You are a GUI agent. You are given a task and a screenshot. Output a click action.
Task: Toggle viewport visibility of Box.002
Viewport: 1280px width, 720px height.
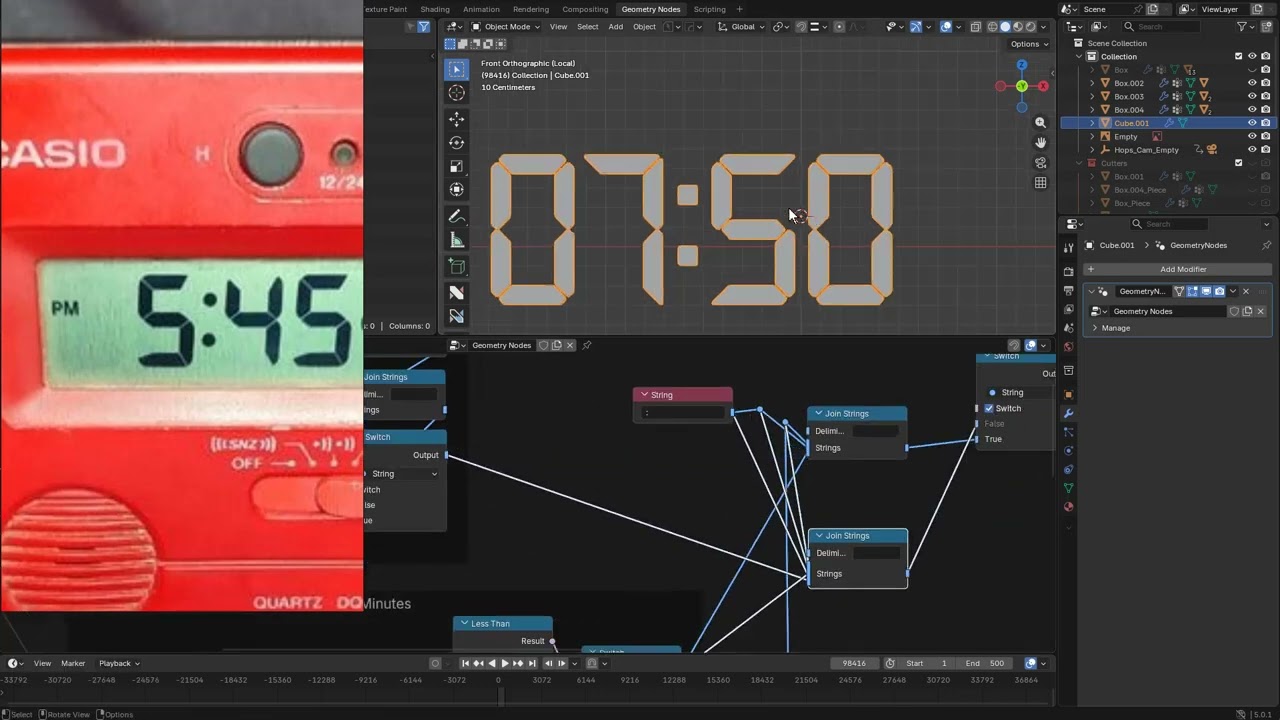[x=1252, y=83]
